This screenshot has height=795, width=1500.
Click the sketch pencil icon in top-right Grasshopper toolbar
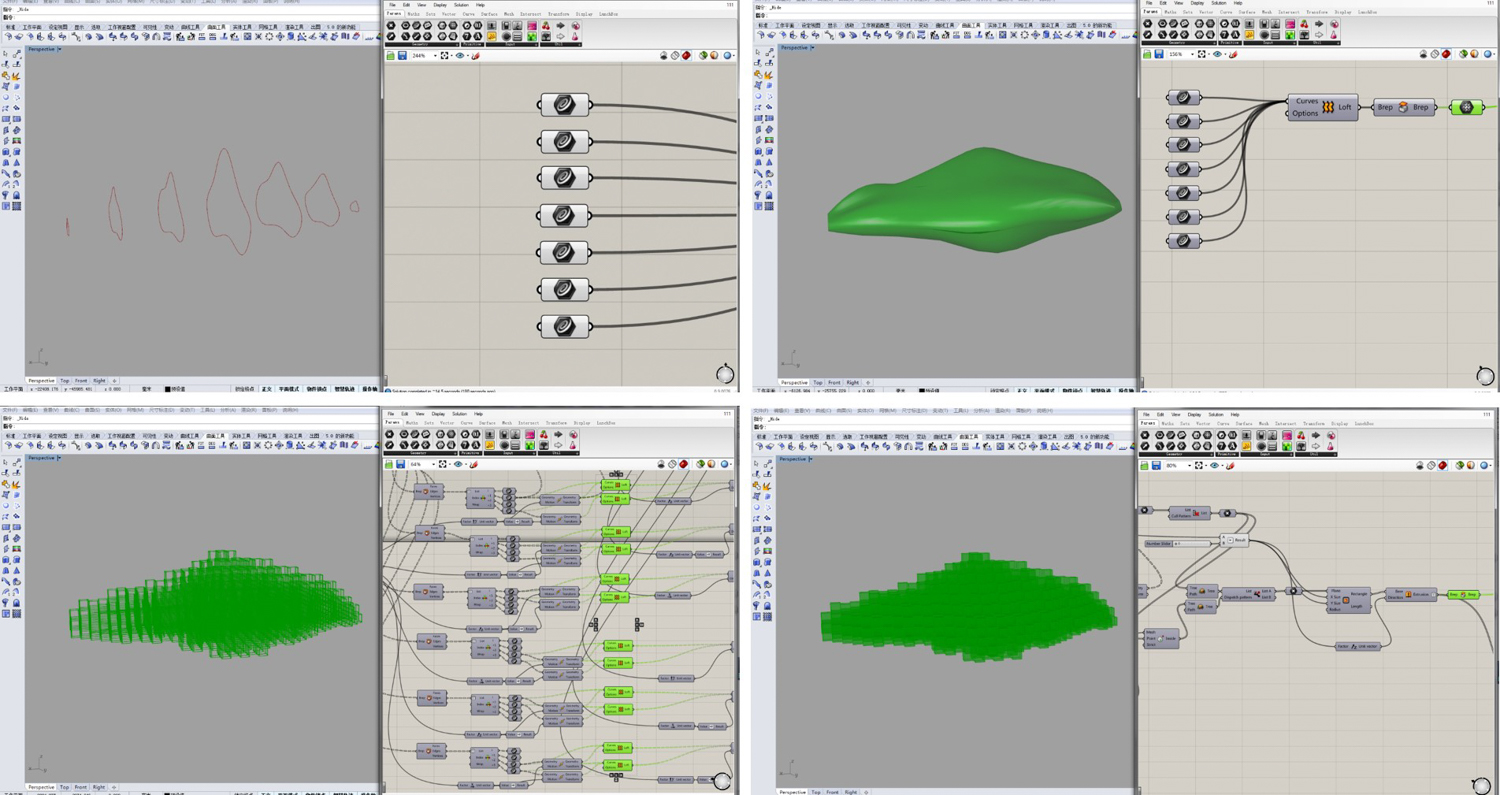coord(1232,54)
